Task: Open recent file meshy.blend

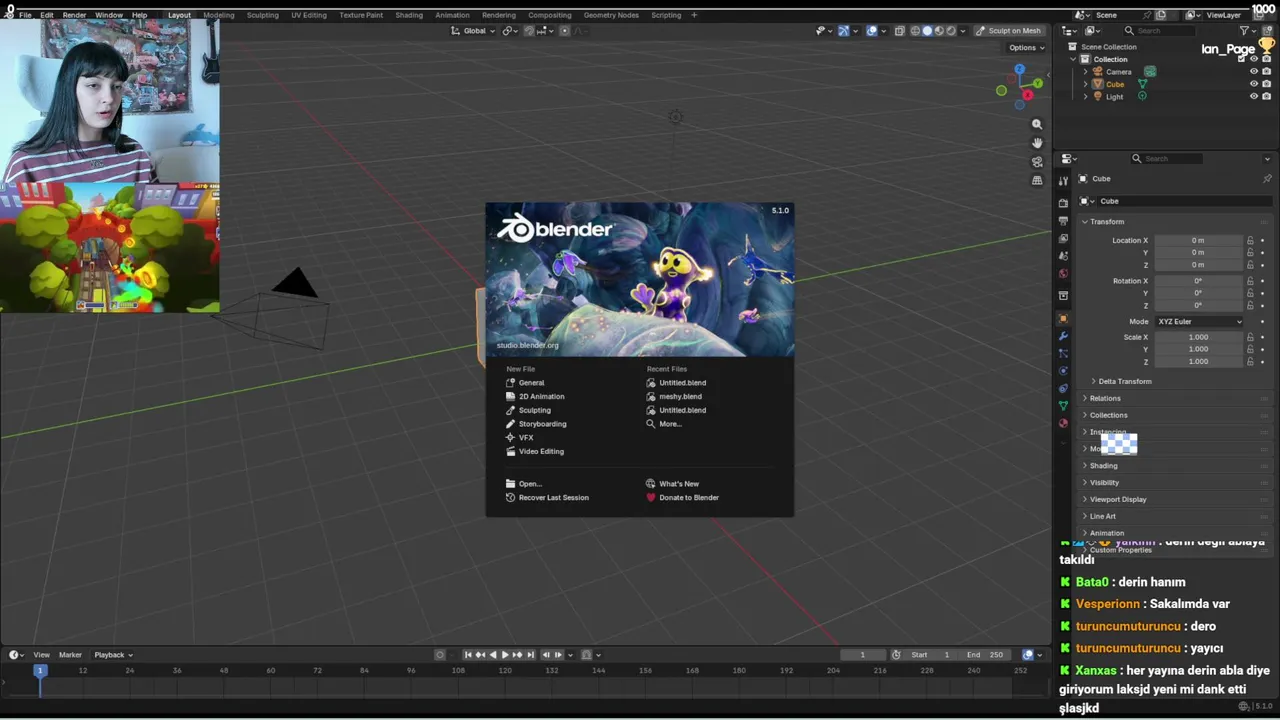Action: point(680,397)
